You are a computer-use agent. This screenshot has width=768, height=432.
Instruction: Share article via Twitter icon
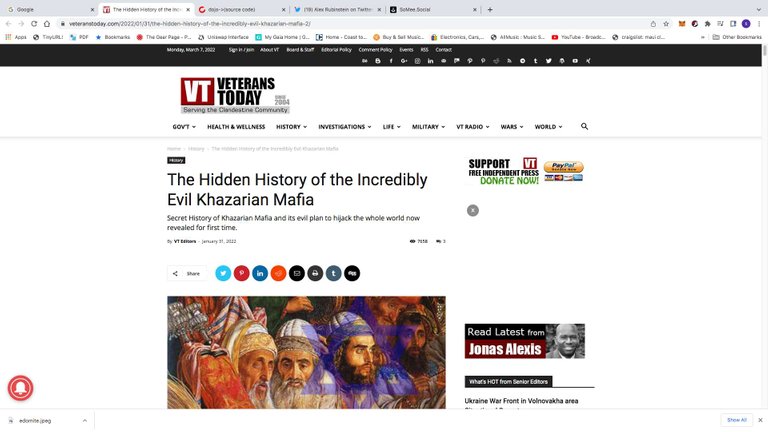(223, 273)
